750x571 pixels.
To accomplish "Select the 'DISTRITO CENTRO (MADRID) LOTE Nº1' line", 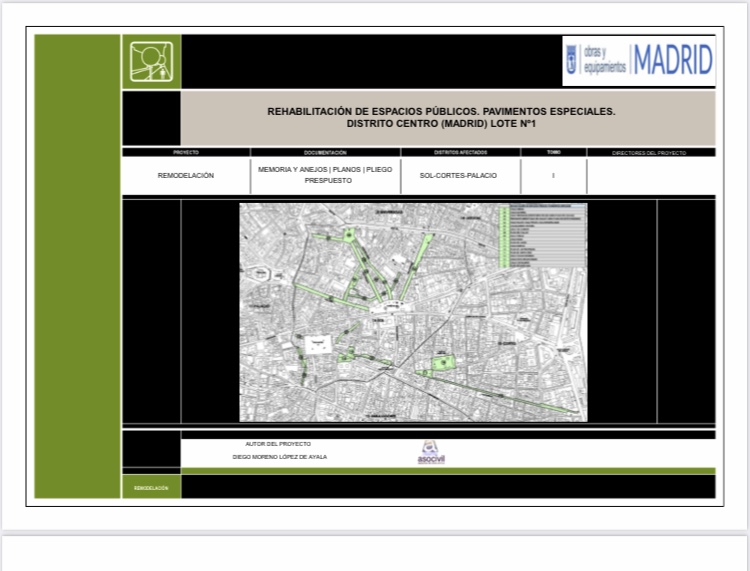I will 441,124.
